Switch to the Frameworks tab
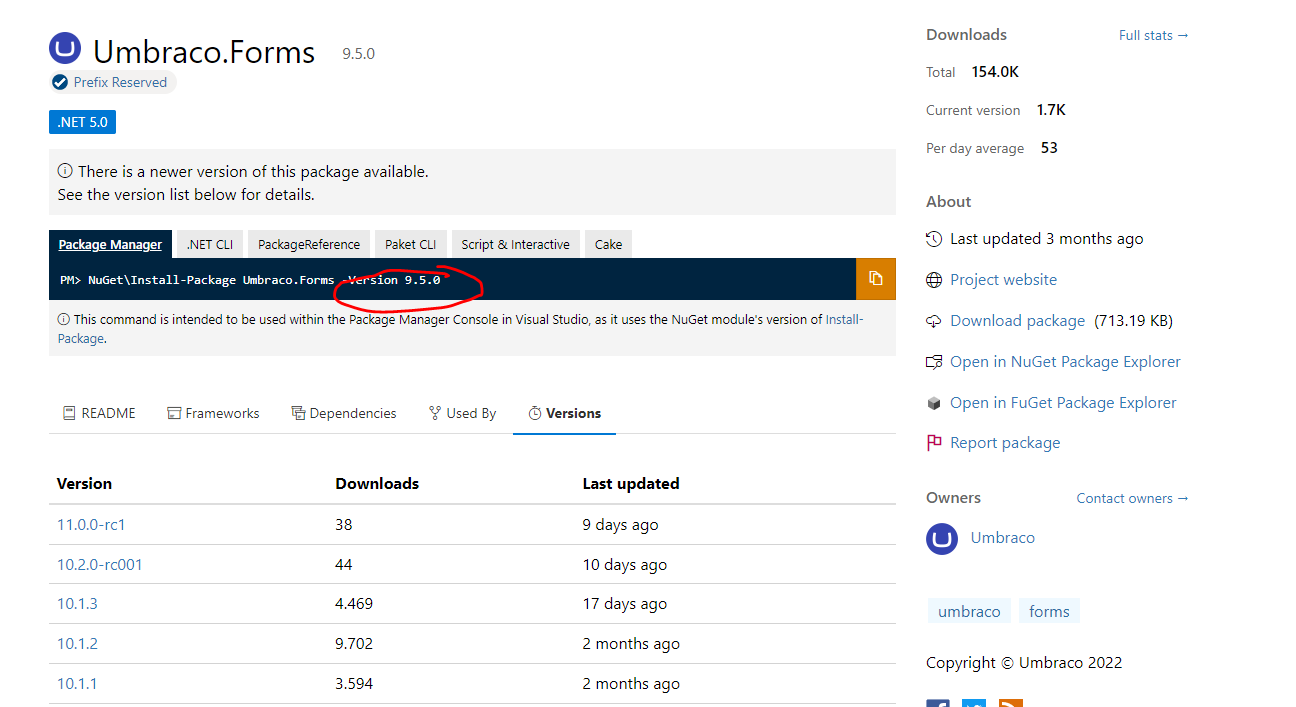Viewport: 1296px width, 707px height. [213, 413]
